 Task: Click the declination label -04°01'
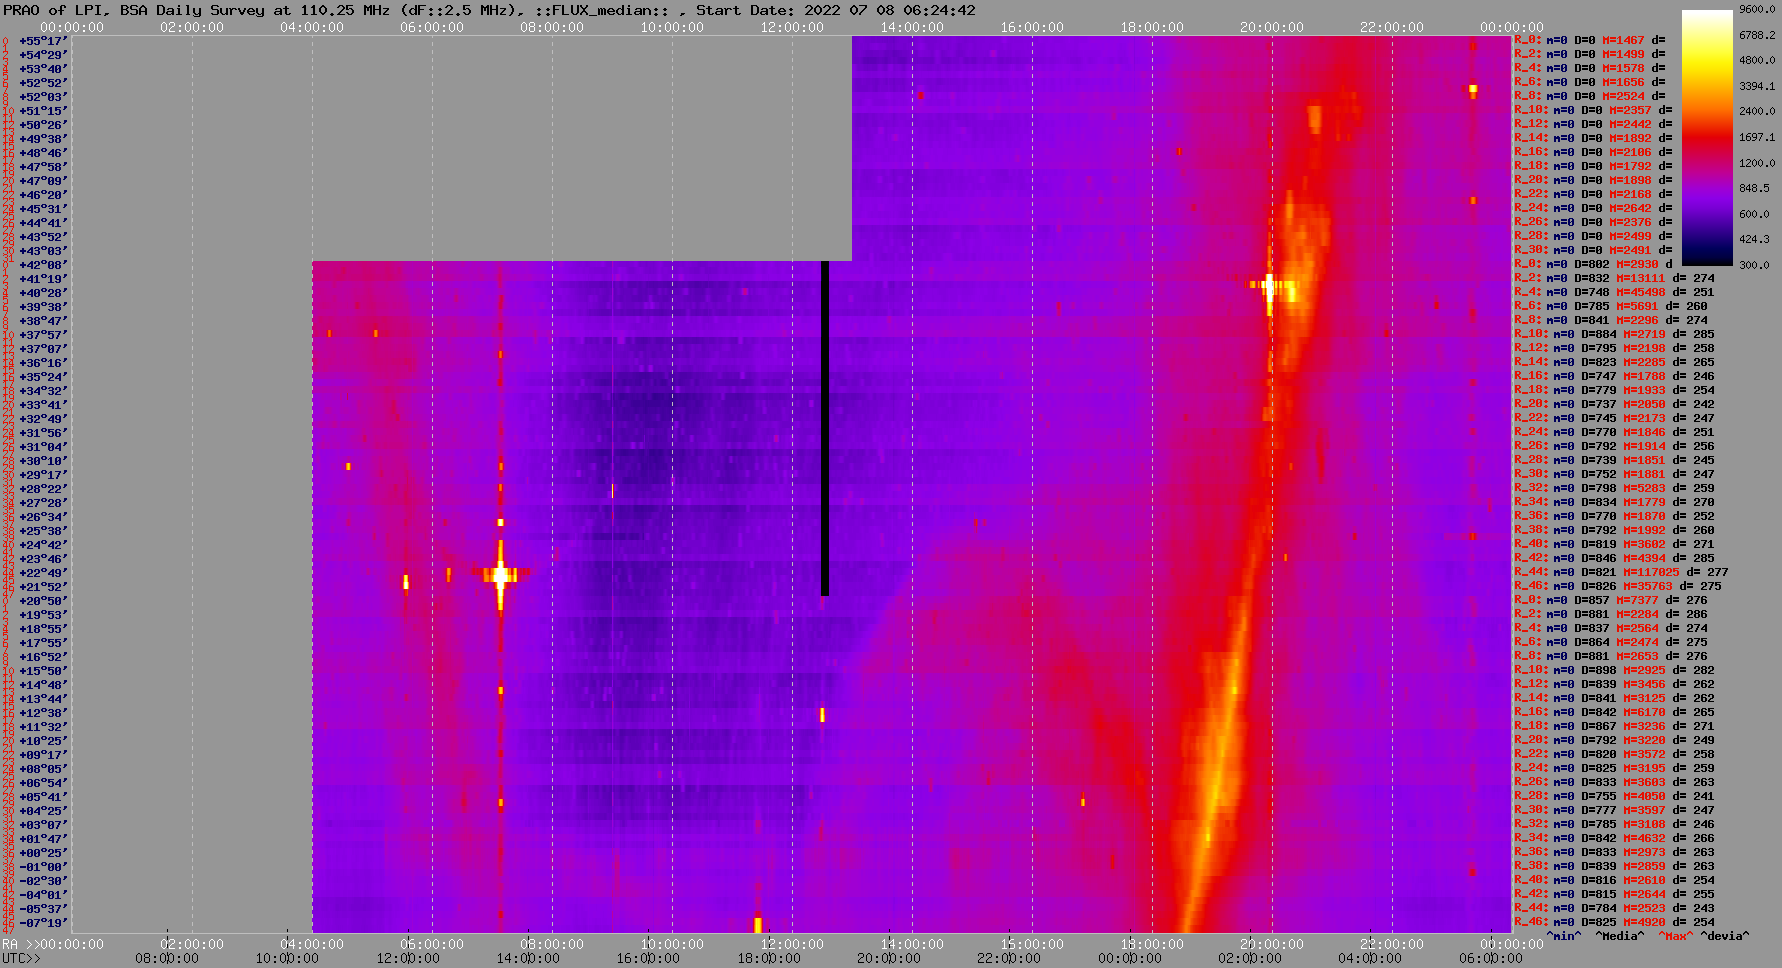point(43,895)
